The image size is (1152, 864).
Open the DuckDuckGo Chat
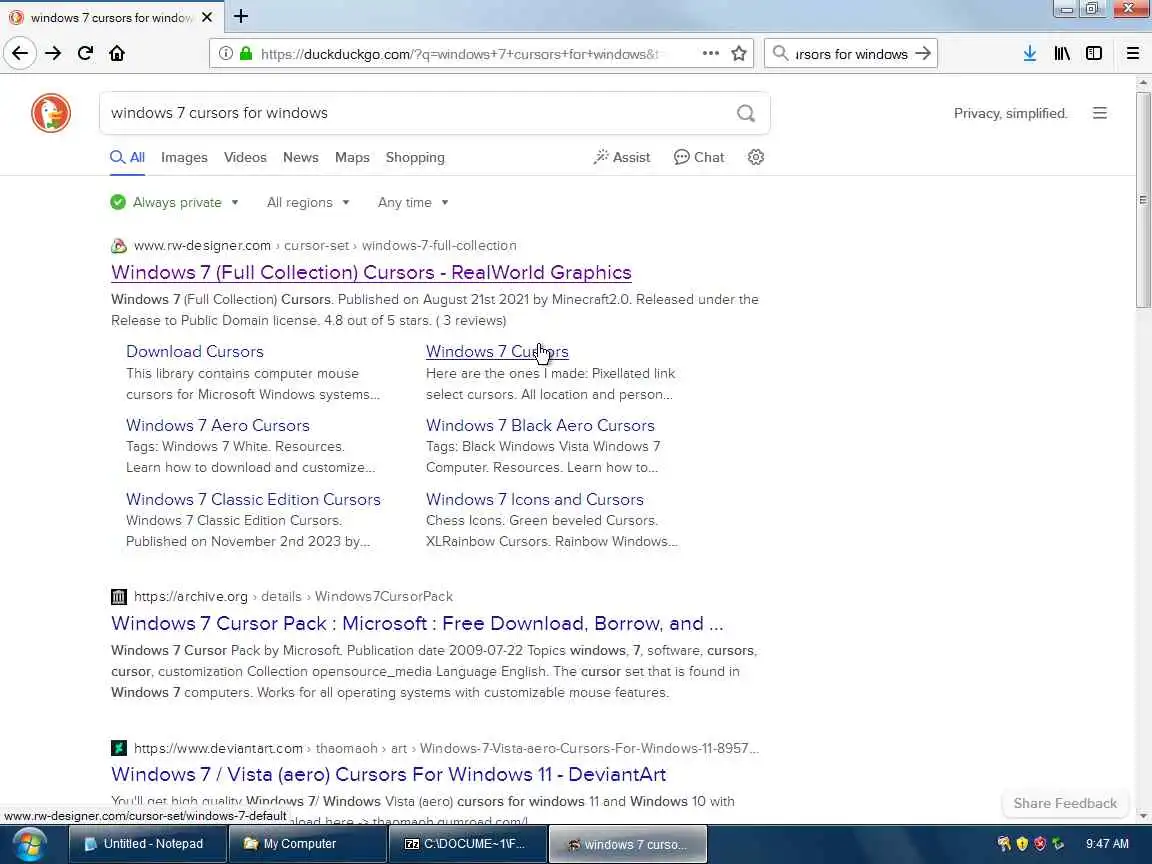[699, 157]
